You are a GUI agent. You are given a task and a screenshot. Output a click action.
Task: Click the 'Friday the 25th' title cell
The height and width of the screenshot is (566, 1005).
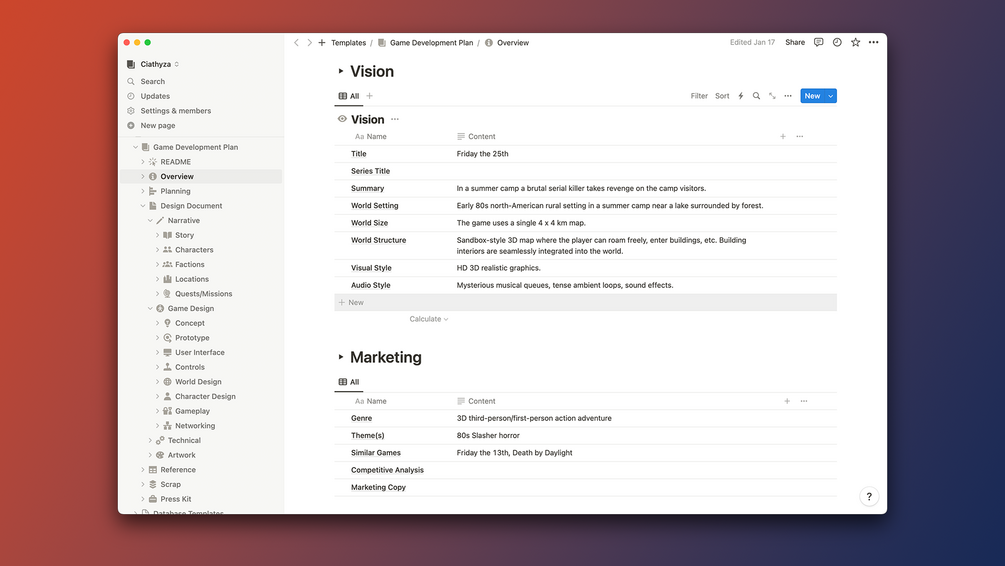tap(483, 154)
